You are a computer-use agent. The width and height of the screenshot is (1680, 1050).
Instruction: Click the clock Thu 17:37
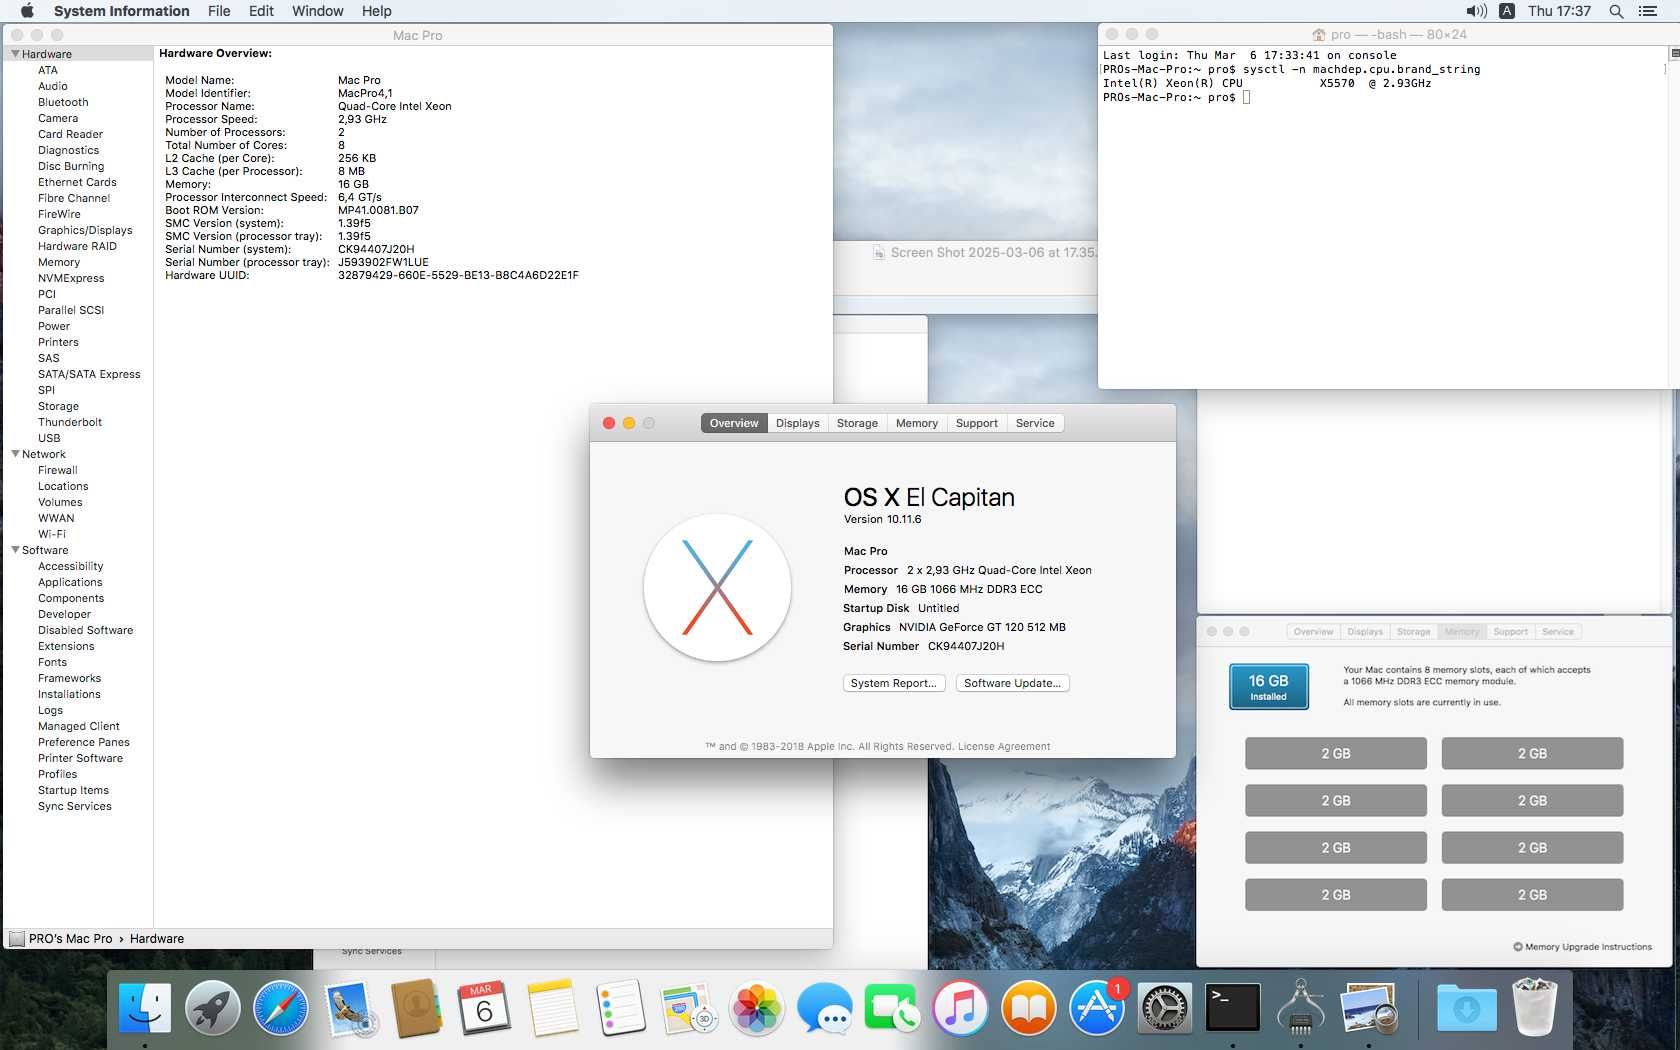(1559, 11)
